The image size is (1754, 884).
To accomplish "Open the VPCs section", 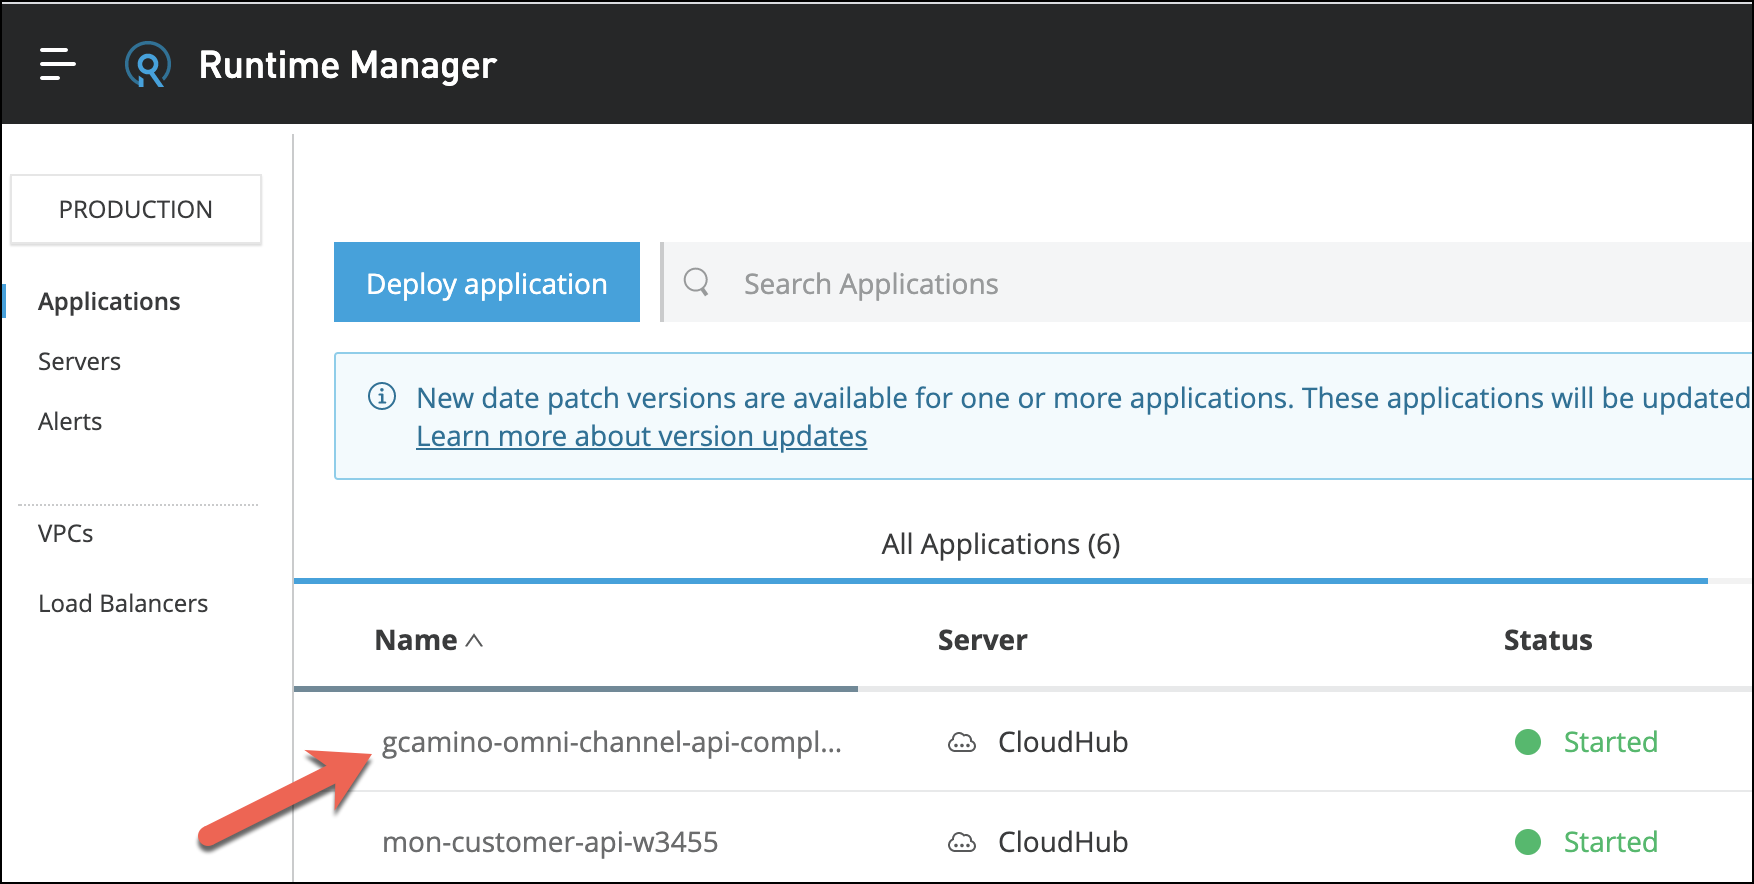I will pyautogui.click(x=66, y=533).
